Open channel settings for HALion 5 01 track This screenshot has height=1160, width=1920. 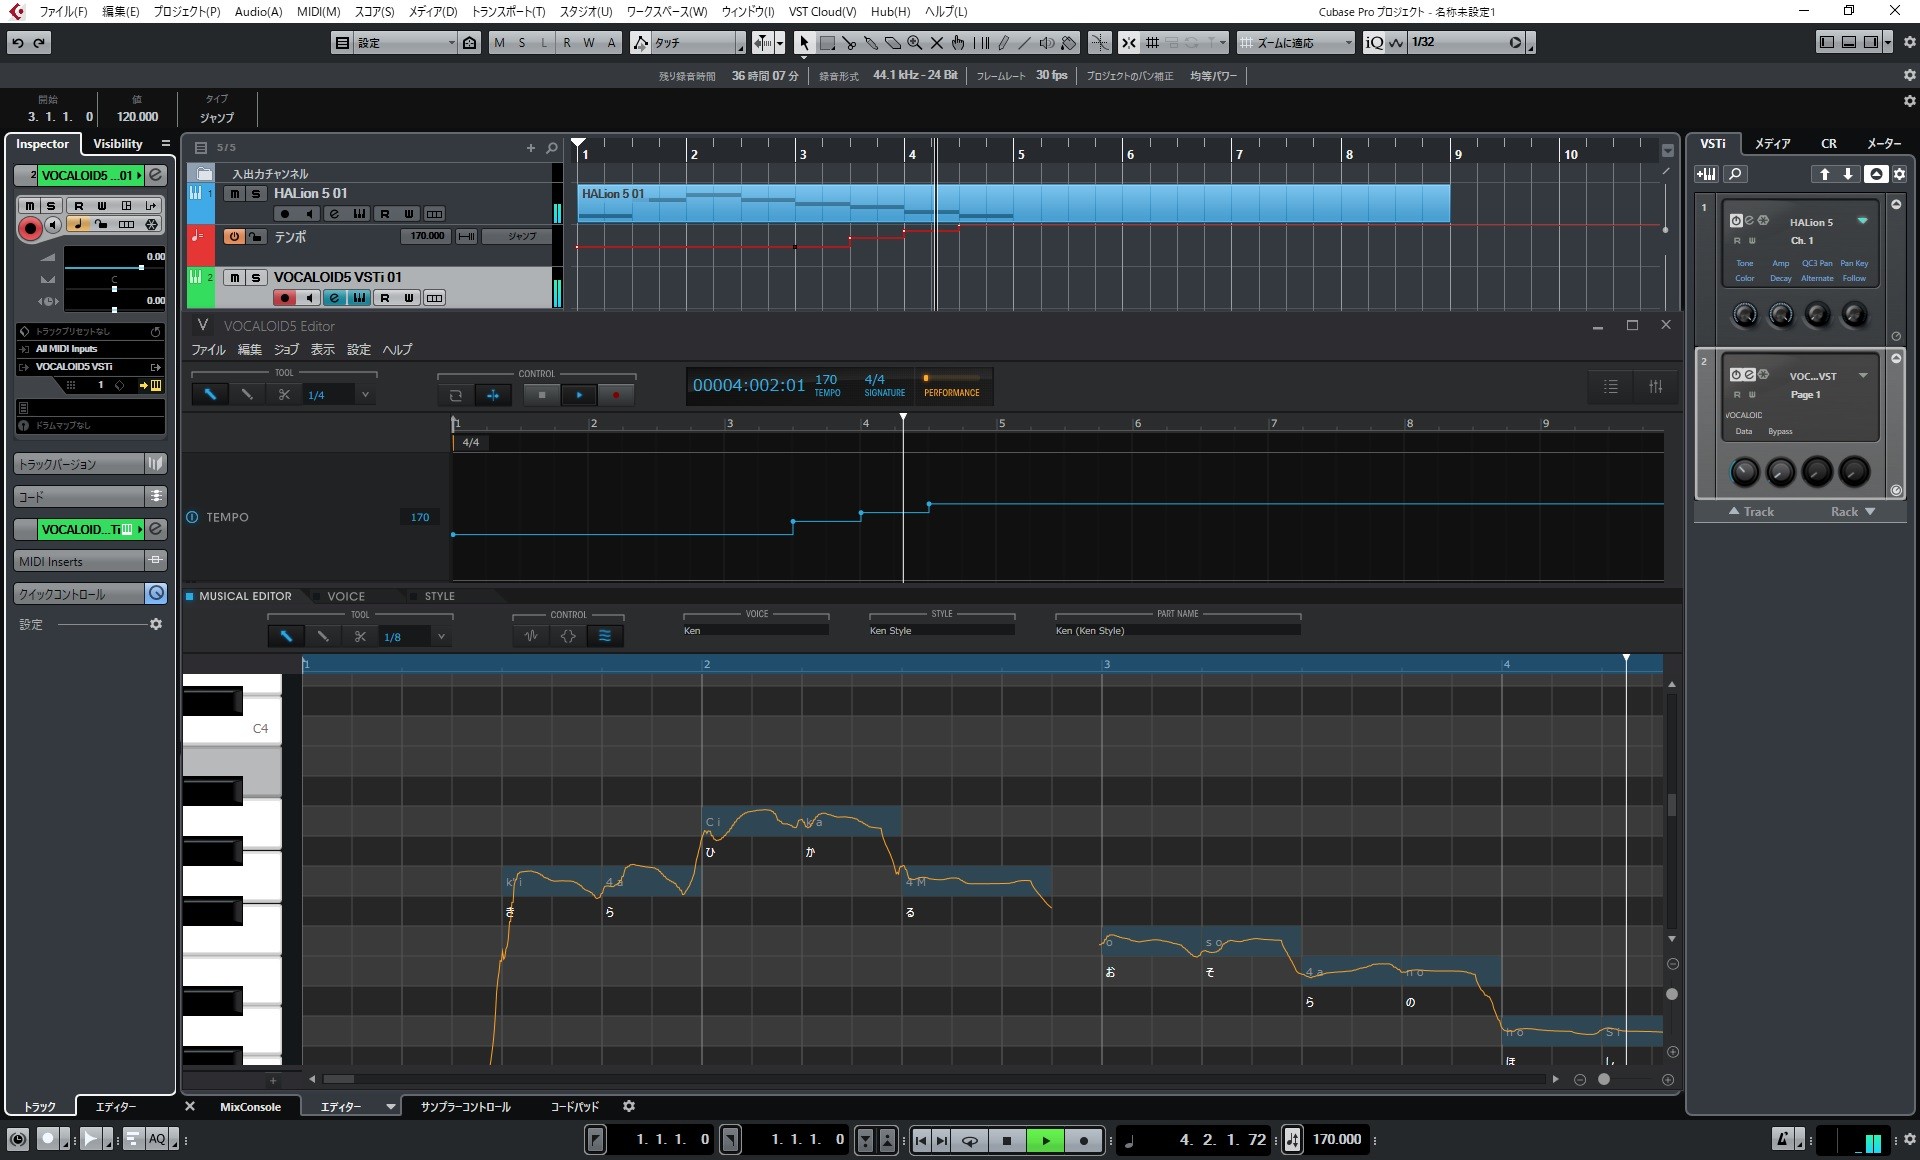334,213
